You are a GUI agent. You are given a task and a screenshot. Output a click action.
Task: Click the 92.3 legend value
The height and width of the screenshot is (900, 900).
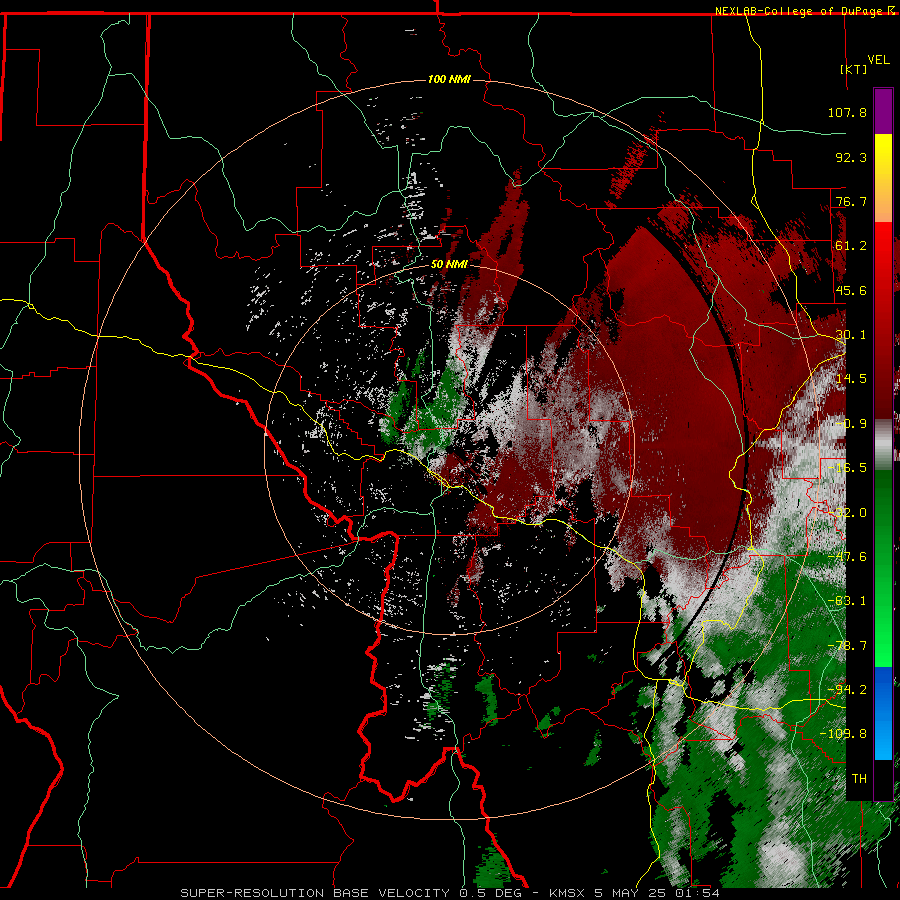(x=851, y=157)
